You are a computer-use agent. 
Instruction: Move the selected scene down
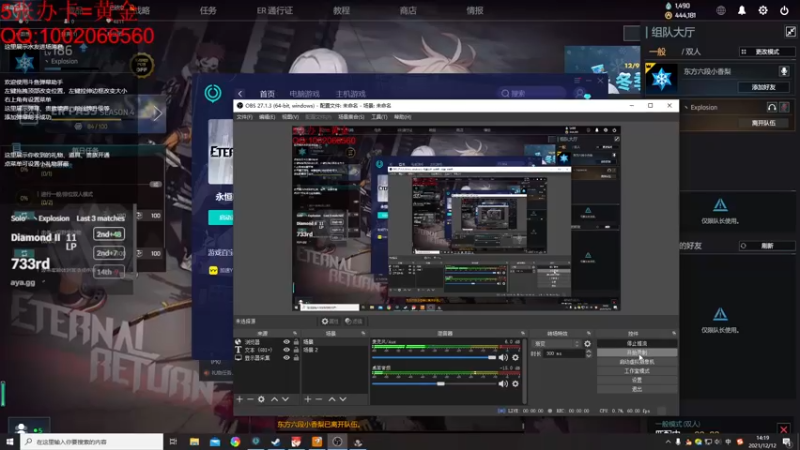point(343,399)
